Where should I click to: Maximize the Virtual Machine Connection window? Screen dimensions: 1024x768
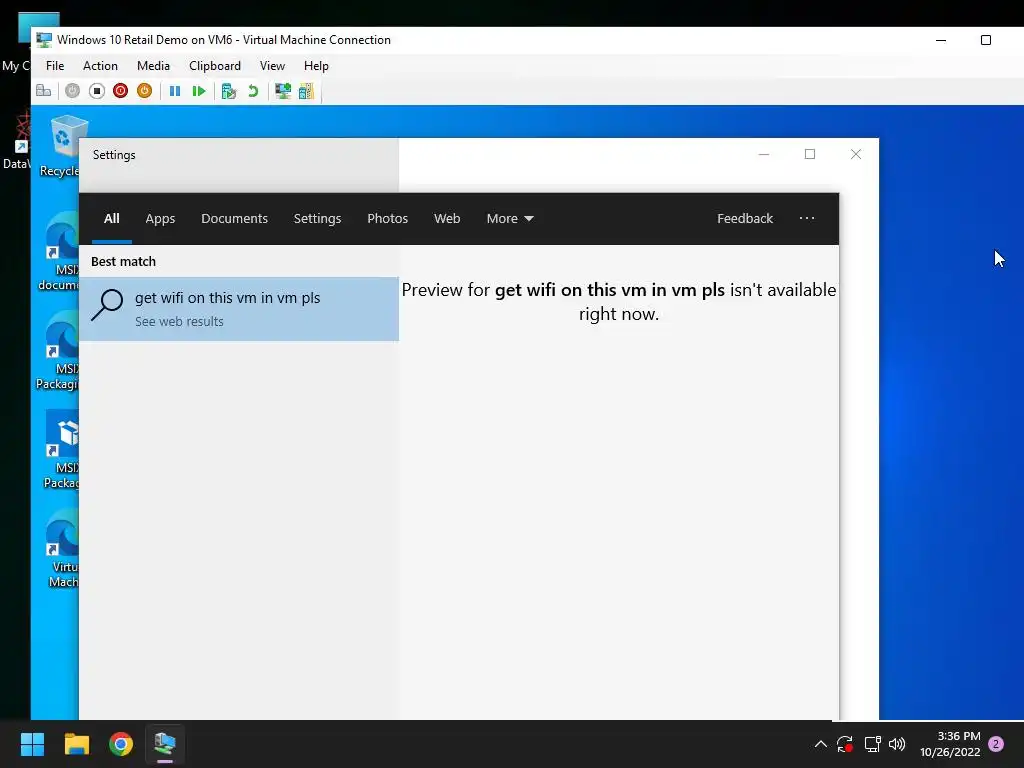point(986,40)
